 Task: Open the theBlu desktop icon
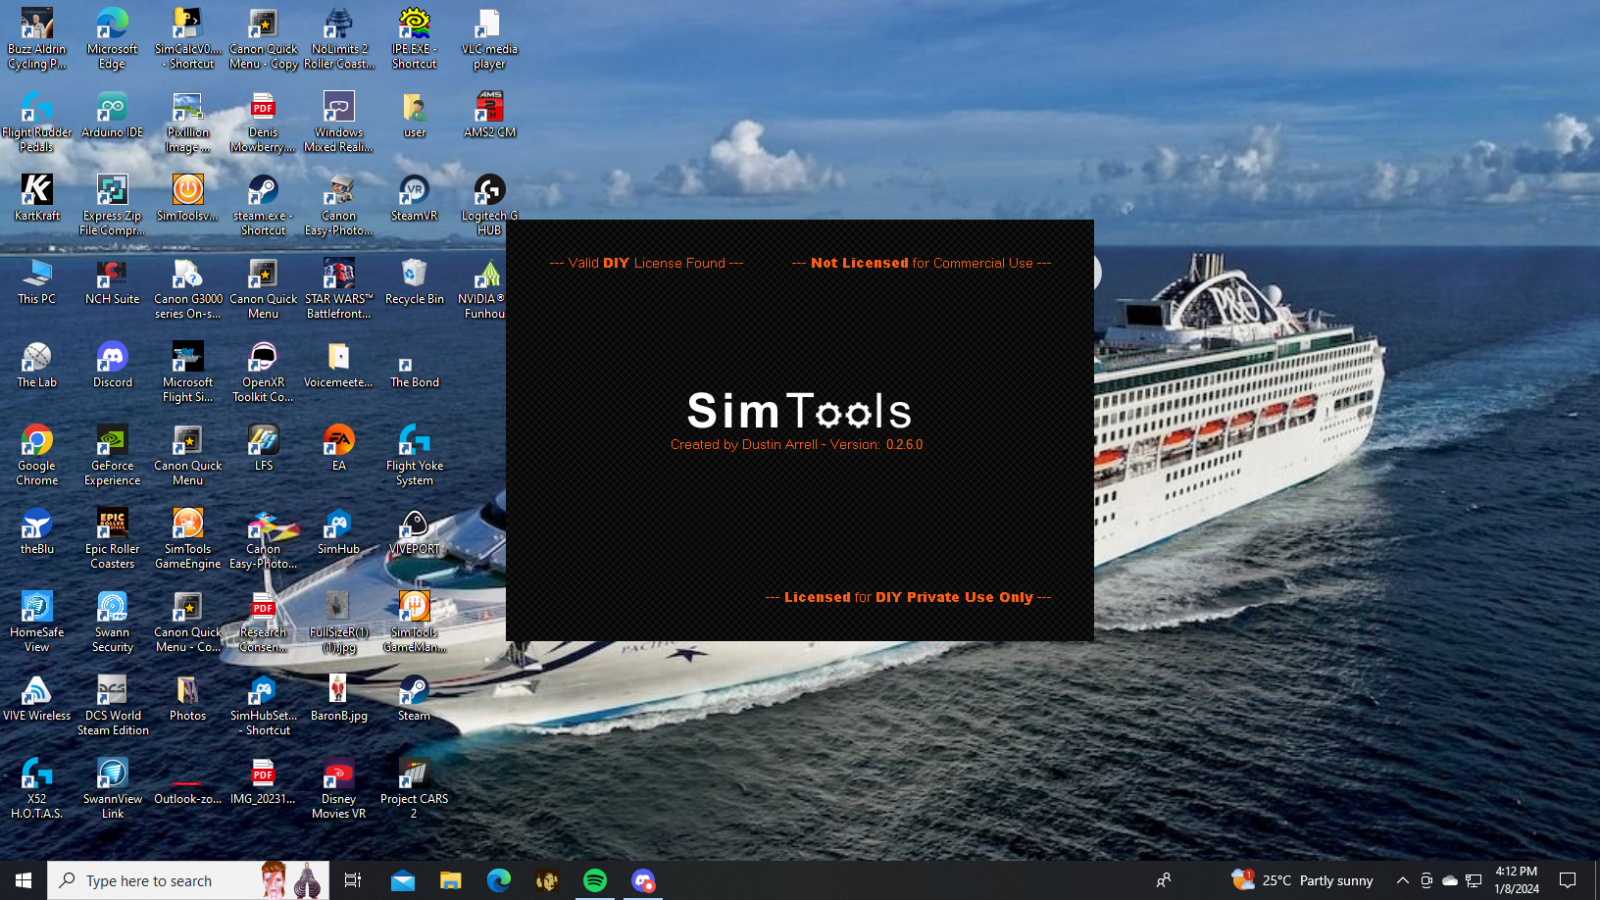(37, 531)
